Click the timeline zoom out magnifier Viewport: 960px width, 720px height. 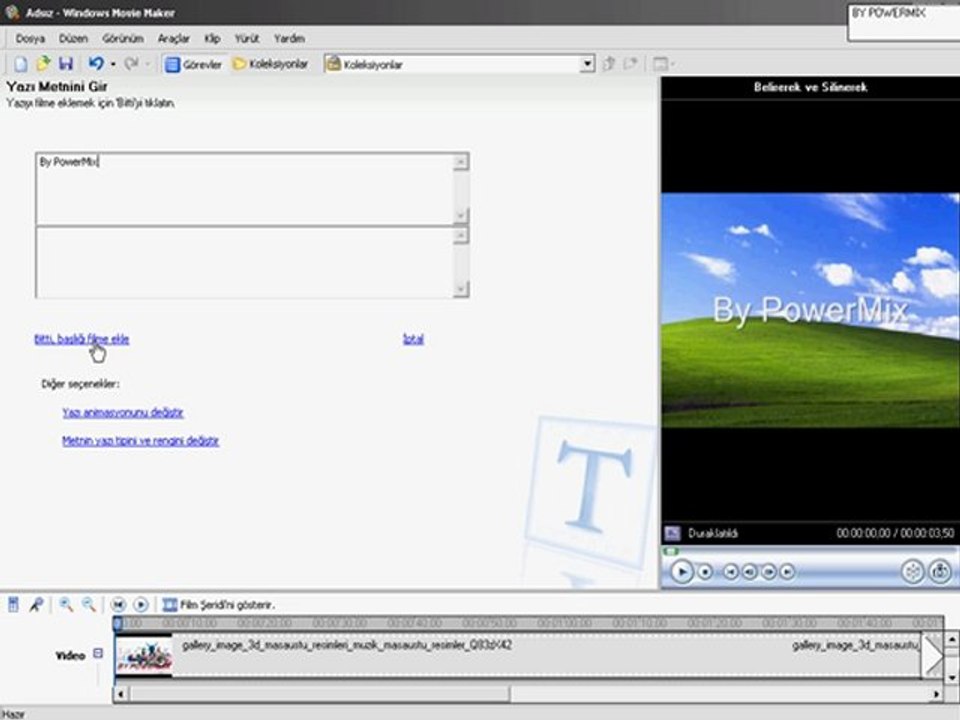click(89, 604)
